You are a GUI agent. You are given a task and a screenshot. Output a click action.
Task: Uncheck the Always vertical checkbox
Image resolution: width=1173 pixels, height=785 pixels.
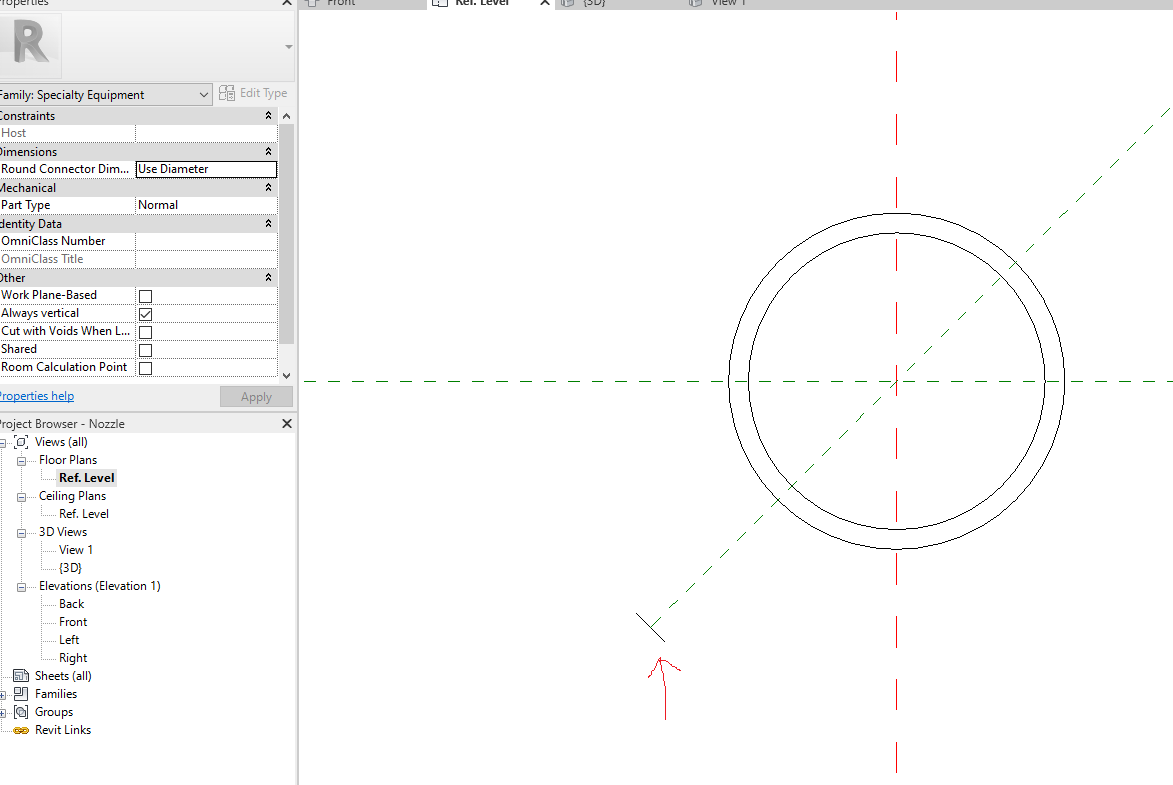point(145,313)
